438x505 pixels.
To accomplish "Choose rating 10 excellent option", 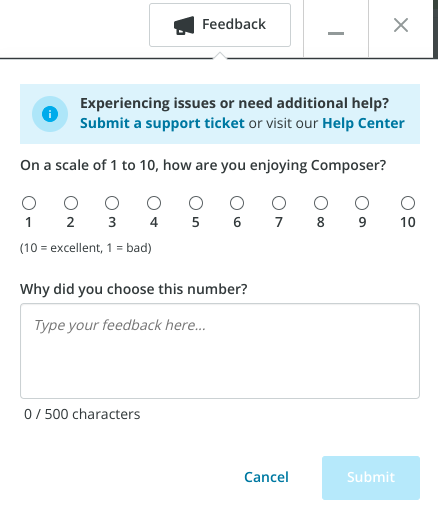I will [408, 203].
